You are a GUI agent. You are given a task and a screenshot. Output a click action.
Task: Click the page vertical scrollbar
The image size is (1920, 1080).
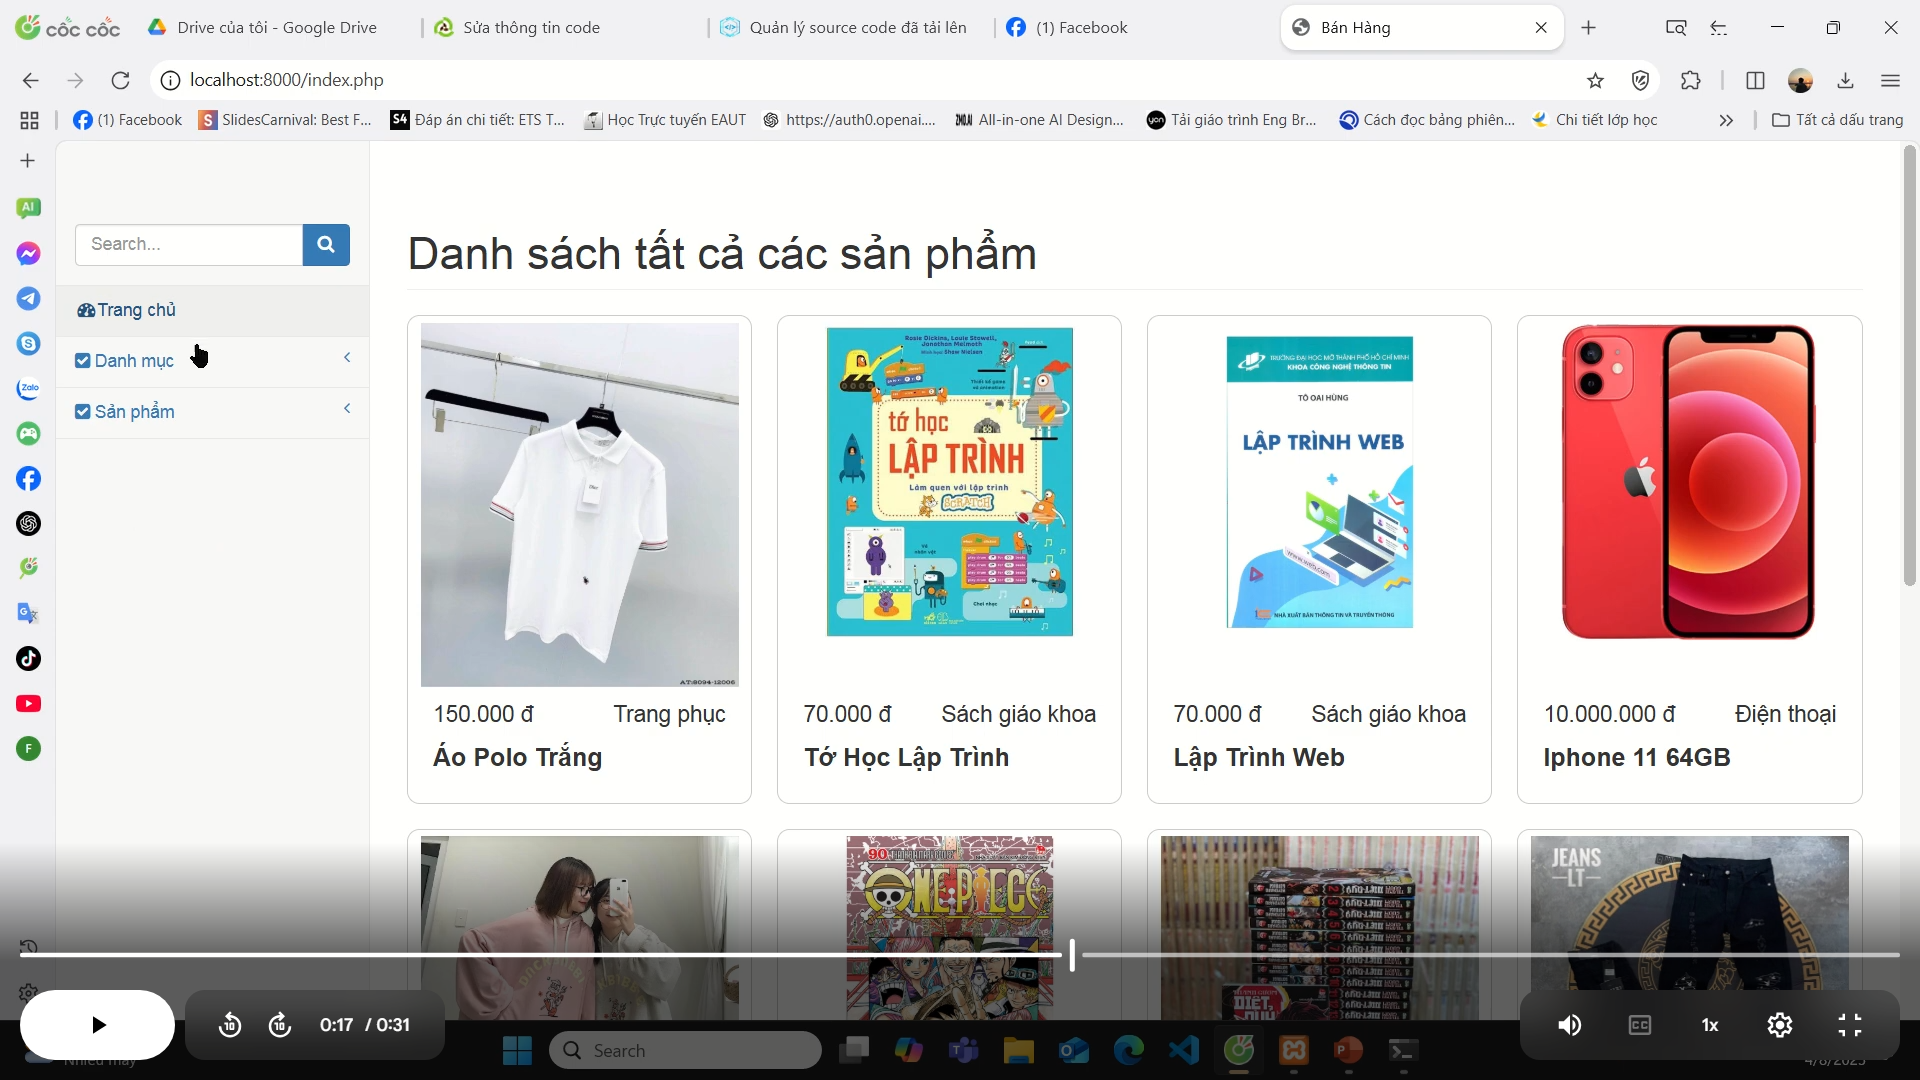1910,365
